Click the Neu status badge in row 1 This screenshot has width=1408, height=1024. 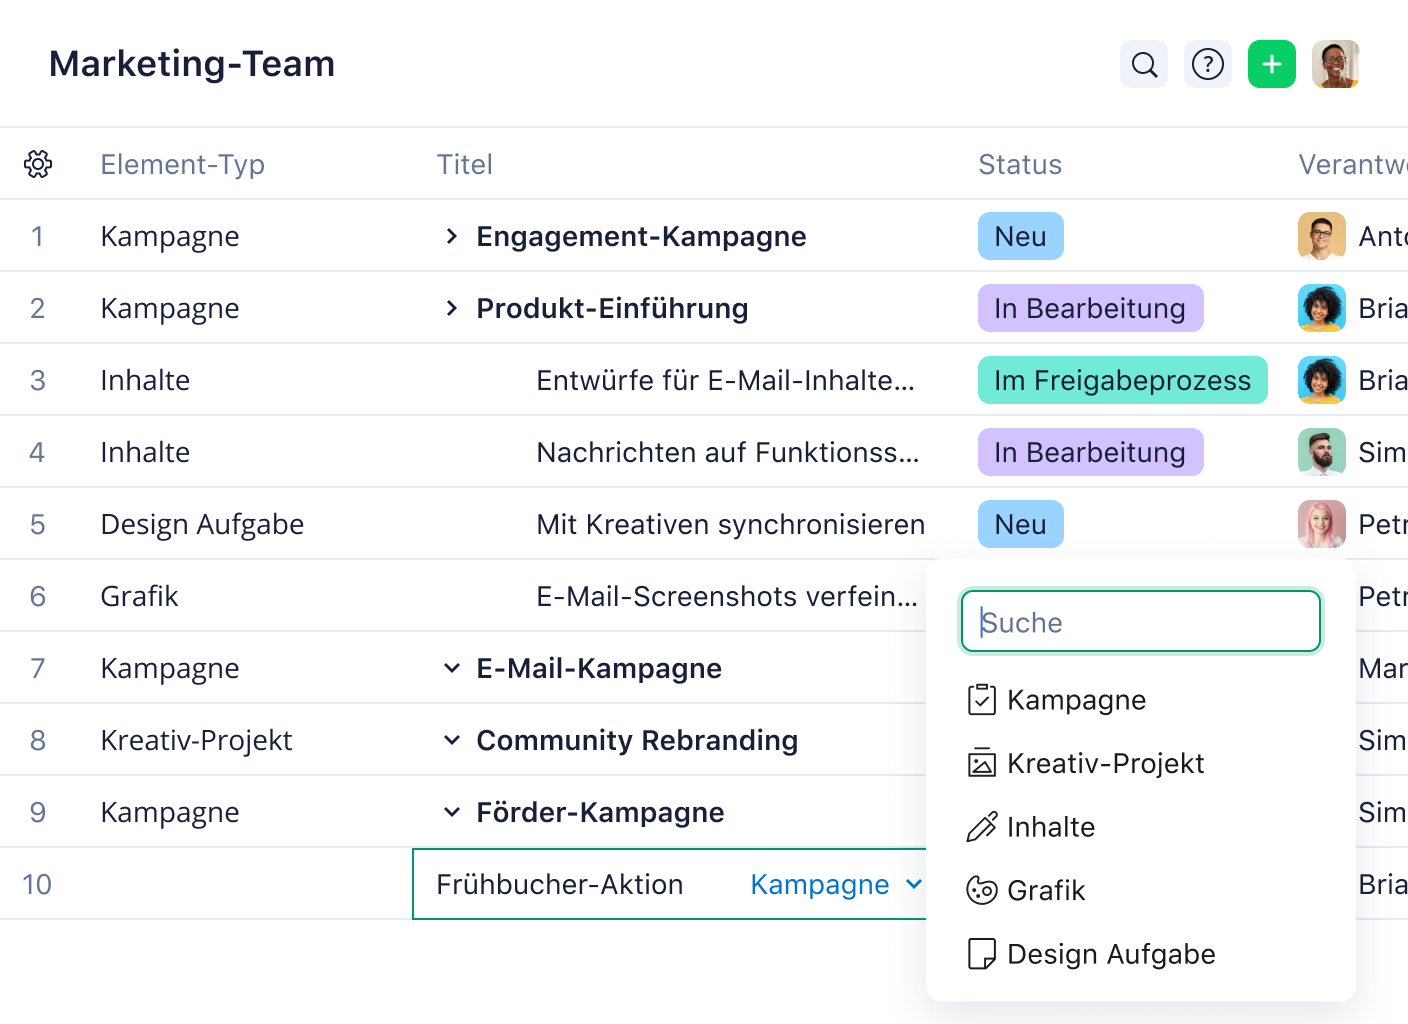(x=1020, y=236)
